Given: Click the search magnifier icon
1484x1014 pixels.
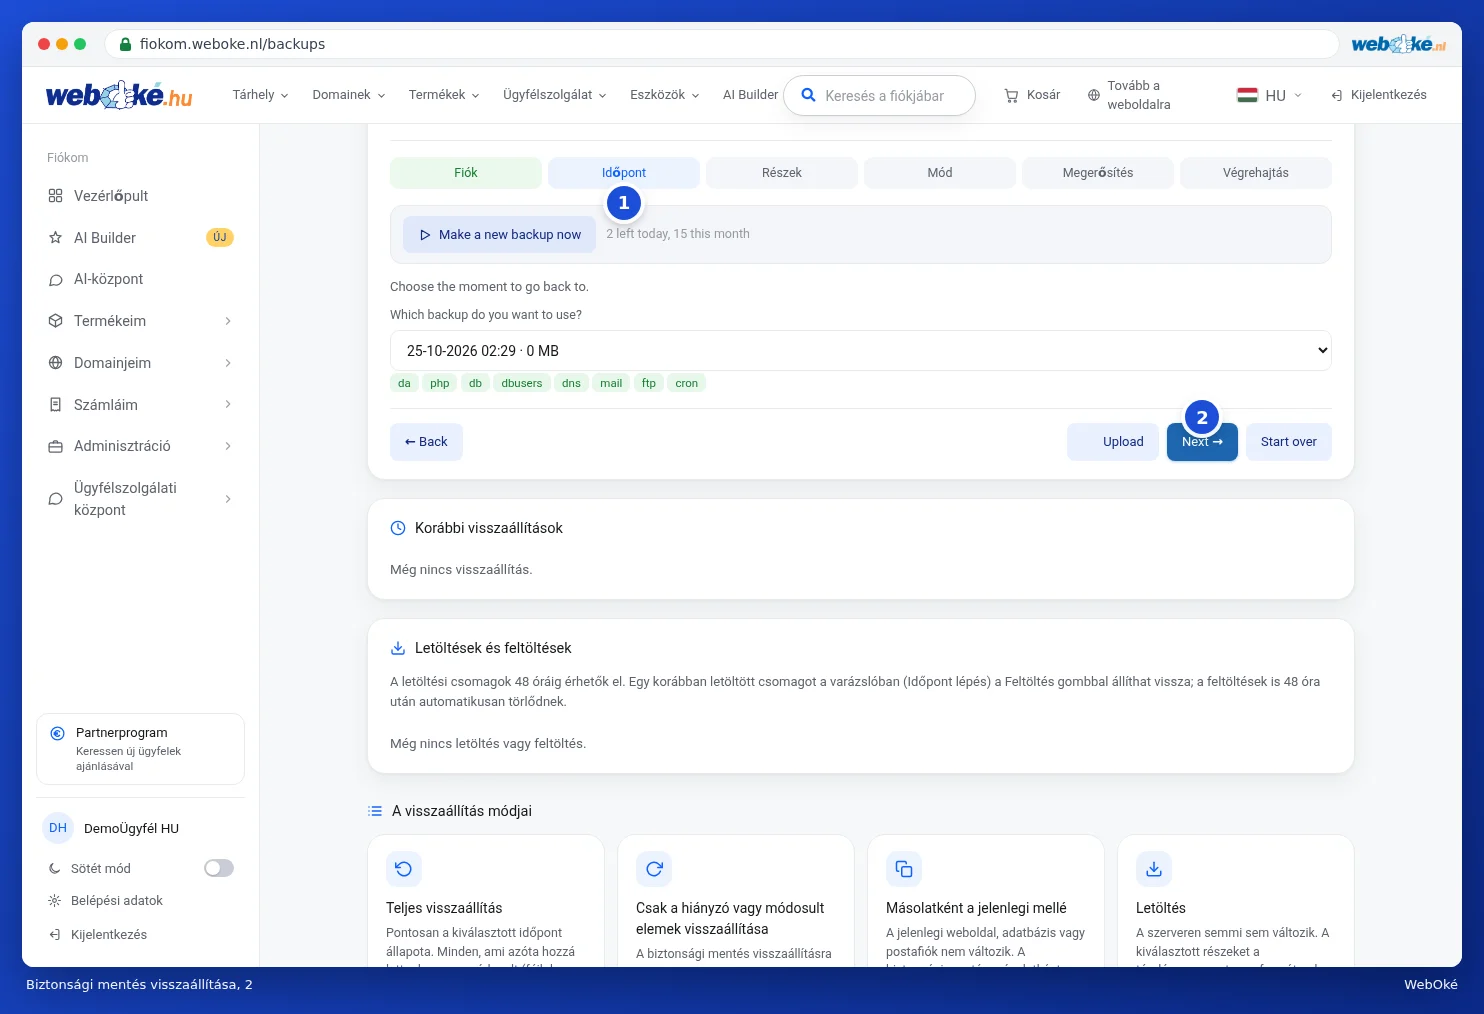Looking at the screenshot, I should coord(808,95).
